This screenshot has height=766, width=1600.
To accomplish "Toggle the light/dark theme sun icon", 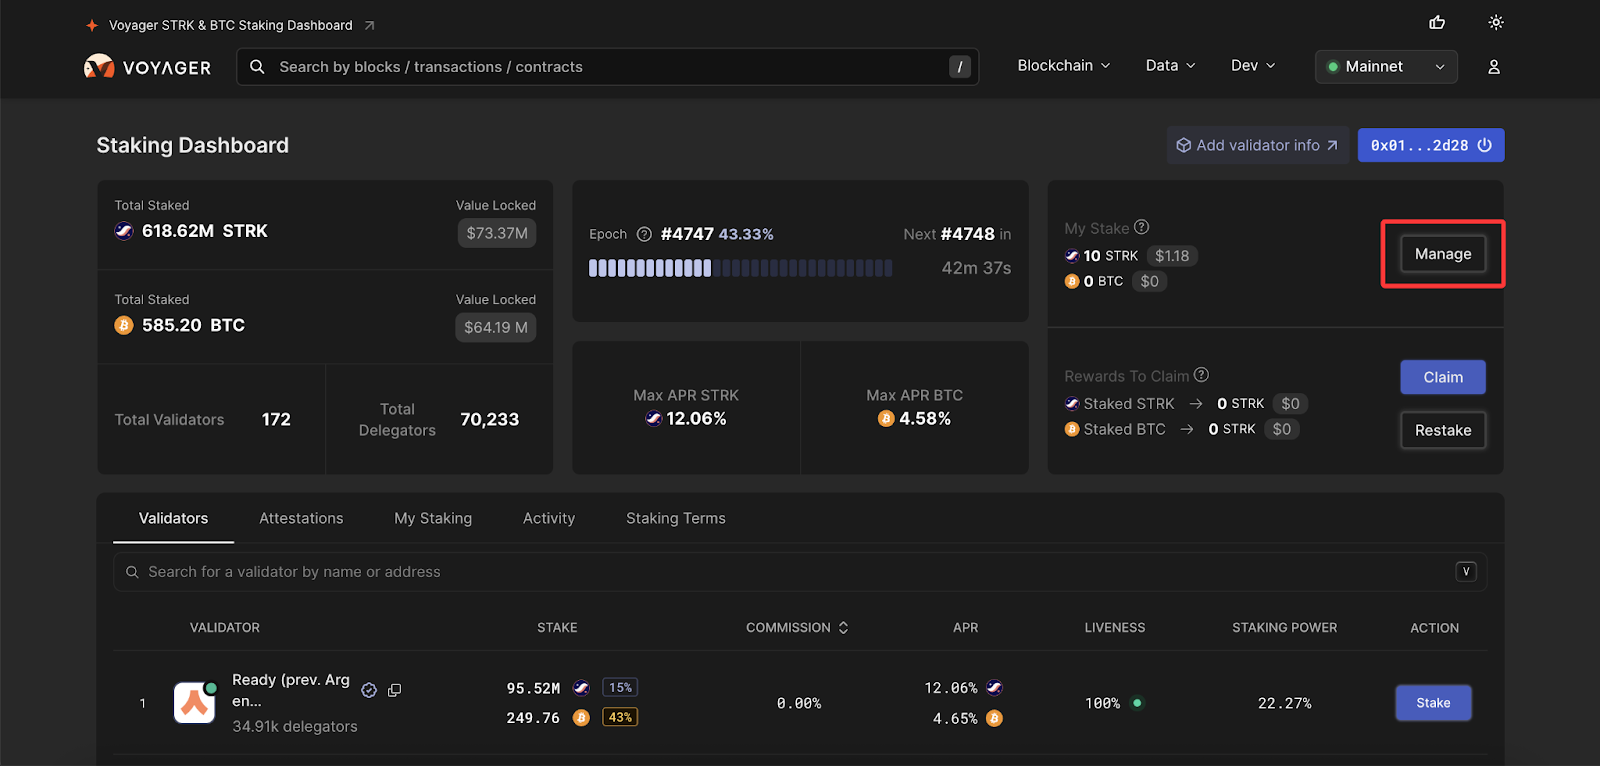I will [x=1496, y=22].
